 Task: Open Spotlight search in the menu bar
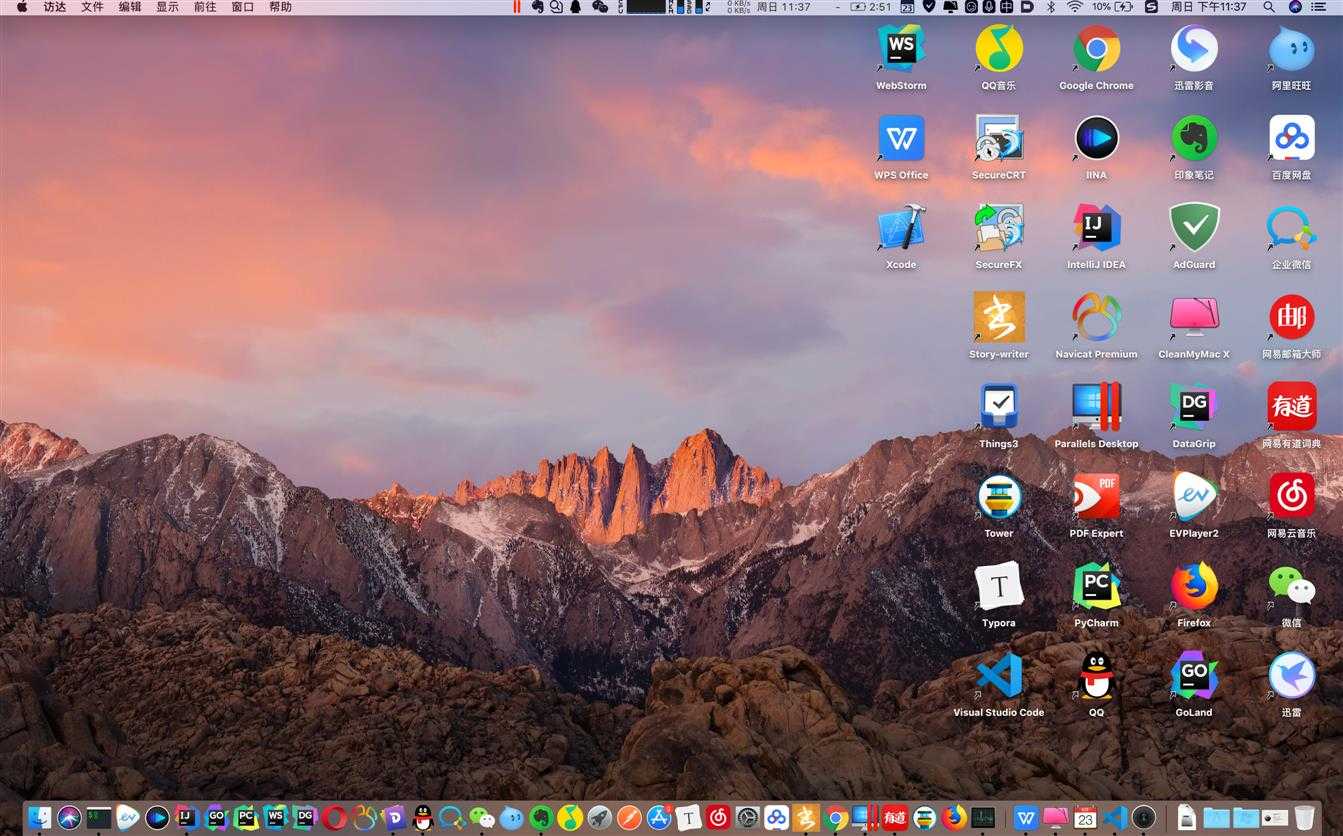click(x=1269, y=7)
